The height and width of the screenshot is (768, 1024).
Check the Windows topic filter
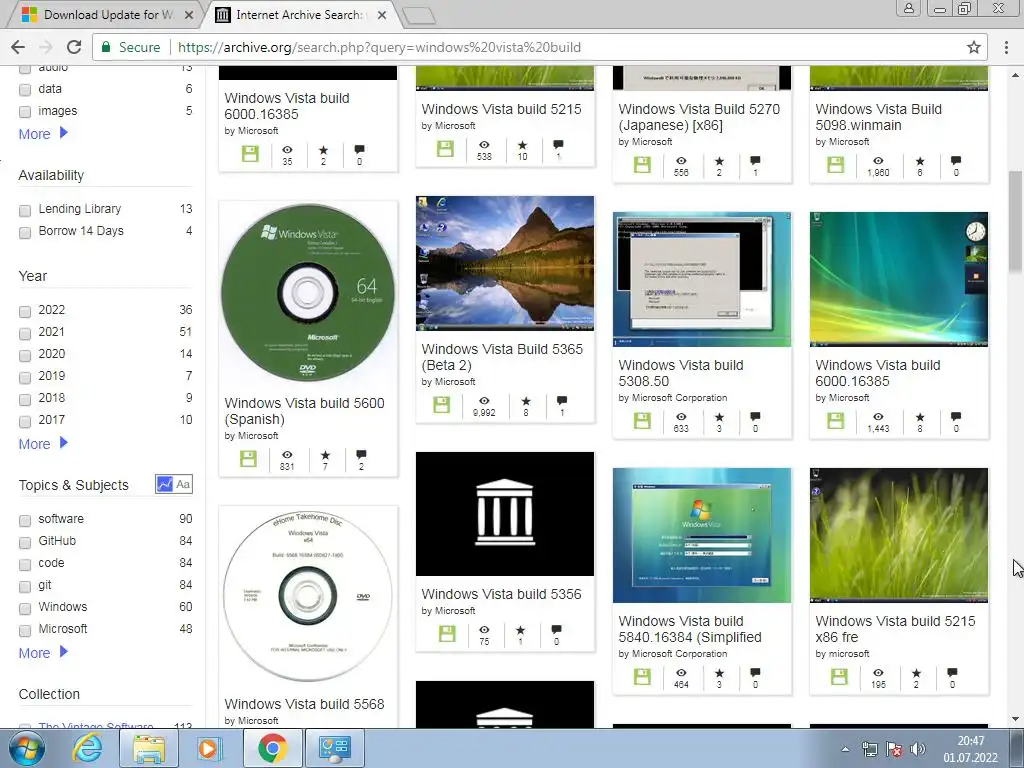click(x=25, y=608)
